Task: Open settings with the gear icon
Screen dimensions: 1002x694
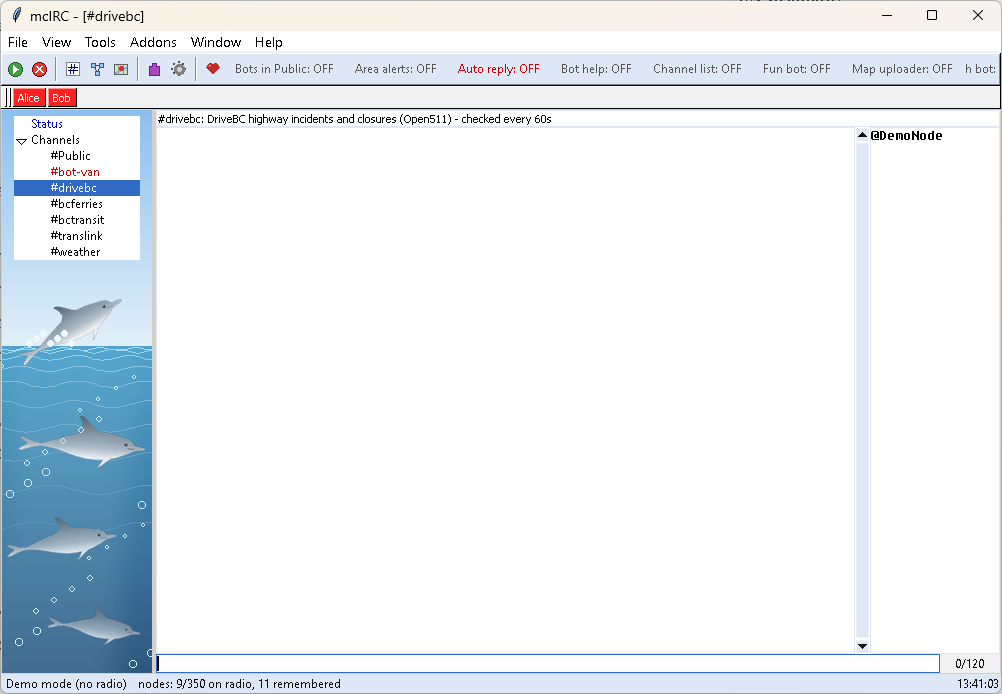Action: [x=179, y=69]
